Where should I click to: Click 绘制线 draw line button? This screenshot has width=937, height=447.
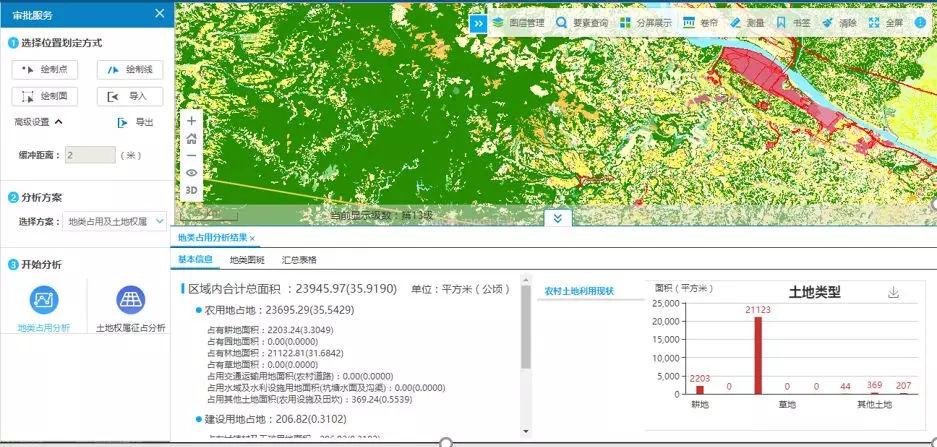(x=130, y=69)
